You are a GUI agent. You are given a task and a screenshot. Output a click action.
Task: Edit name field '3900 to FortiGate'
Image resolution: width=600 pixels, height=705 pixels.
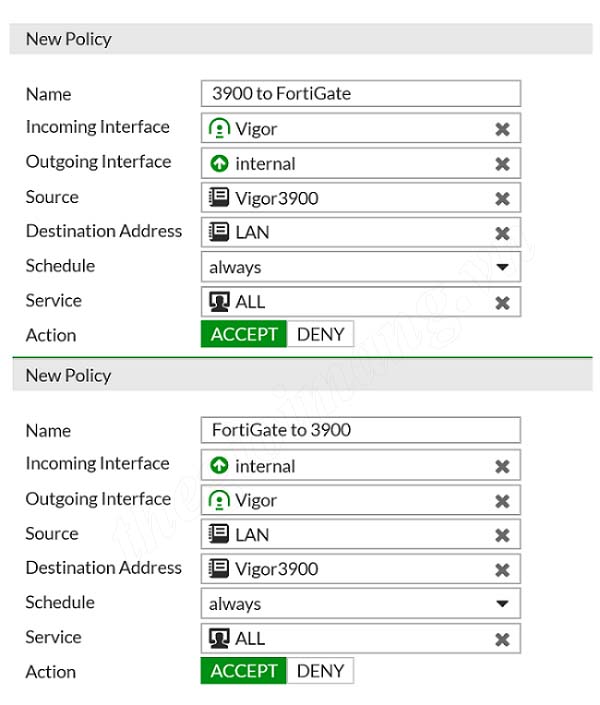click(x=361, y=94)
